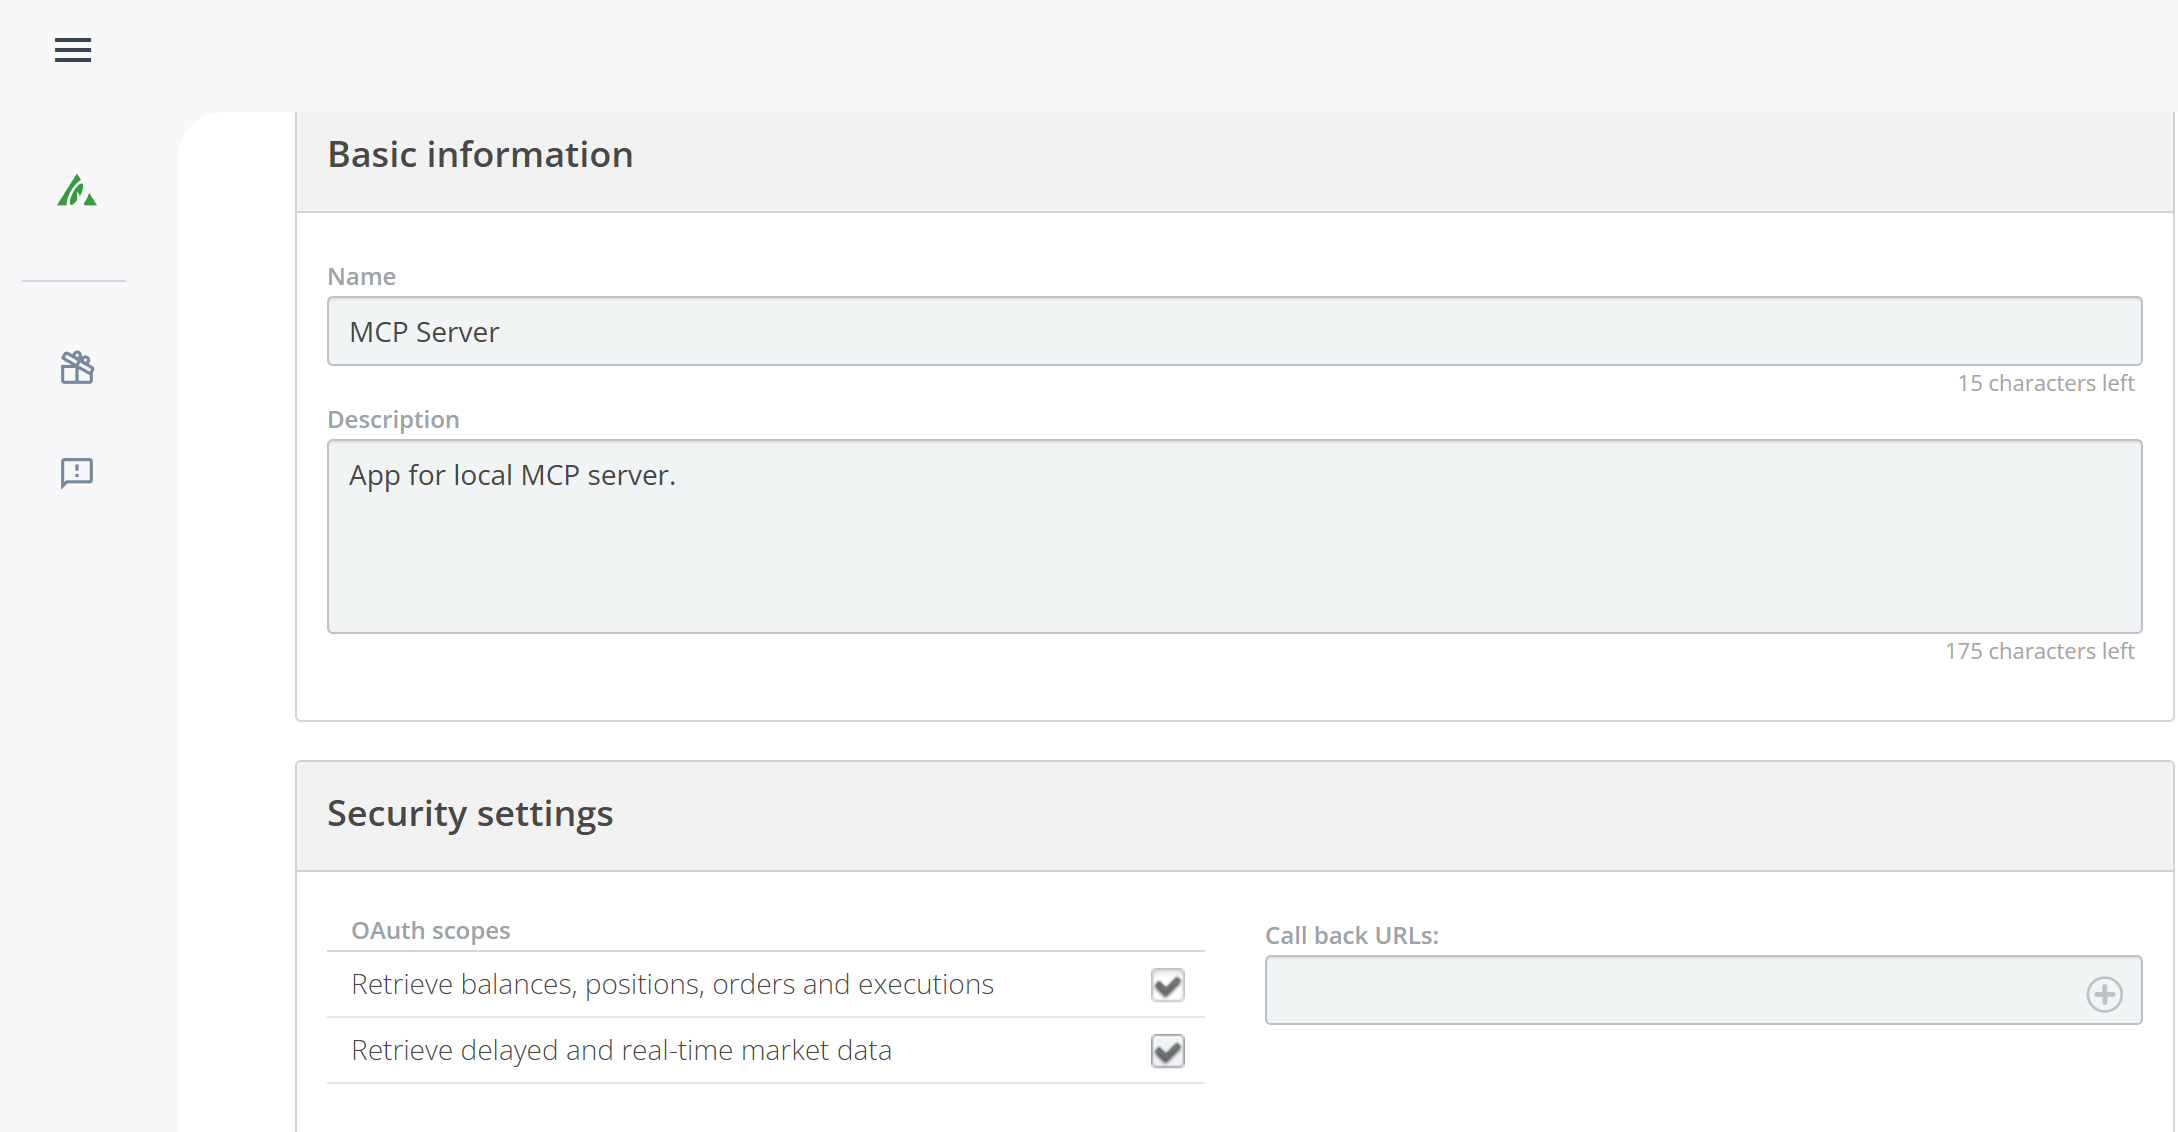Click the Basic information section header
The height and width of the screenshot is (1132, 2178).
pos(480,155)
